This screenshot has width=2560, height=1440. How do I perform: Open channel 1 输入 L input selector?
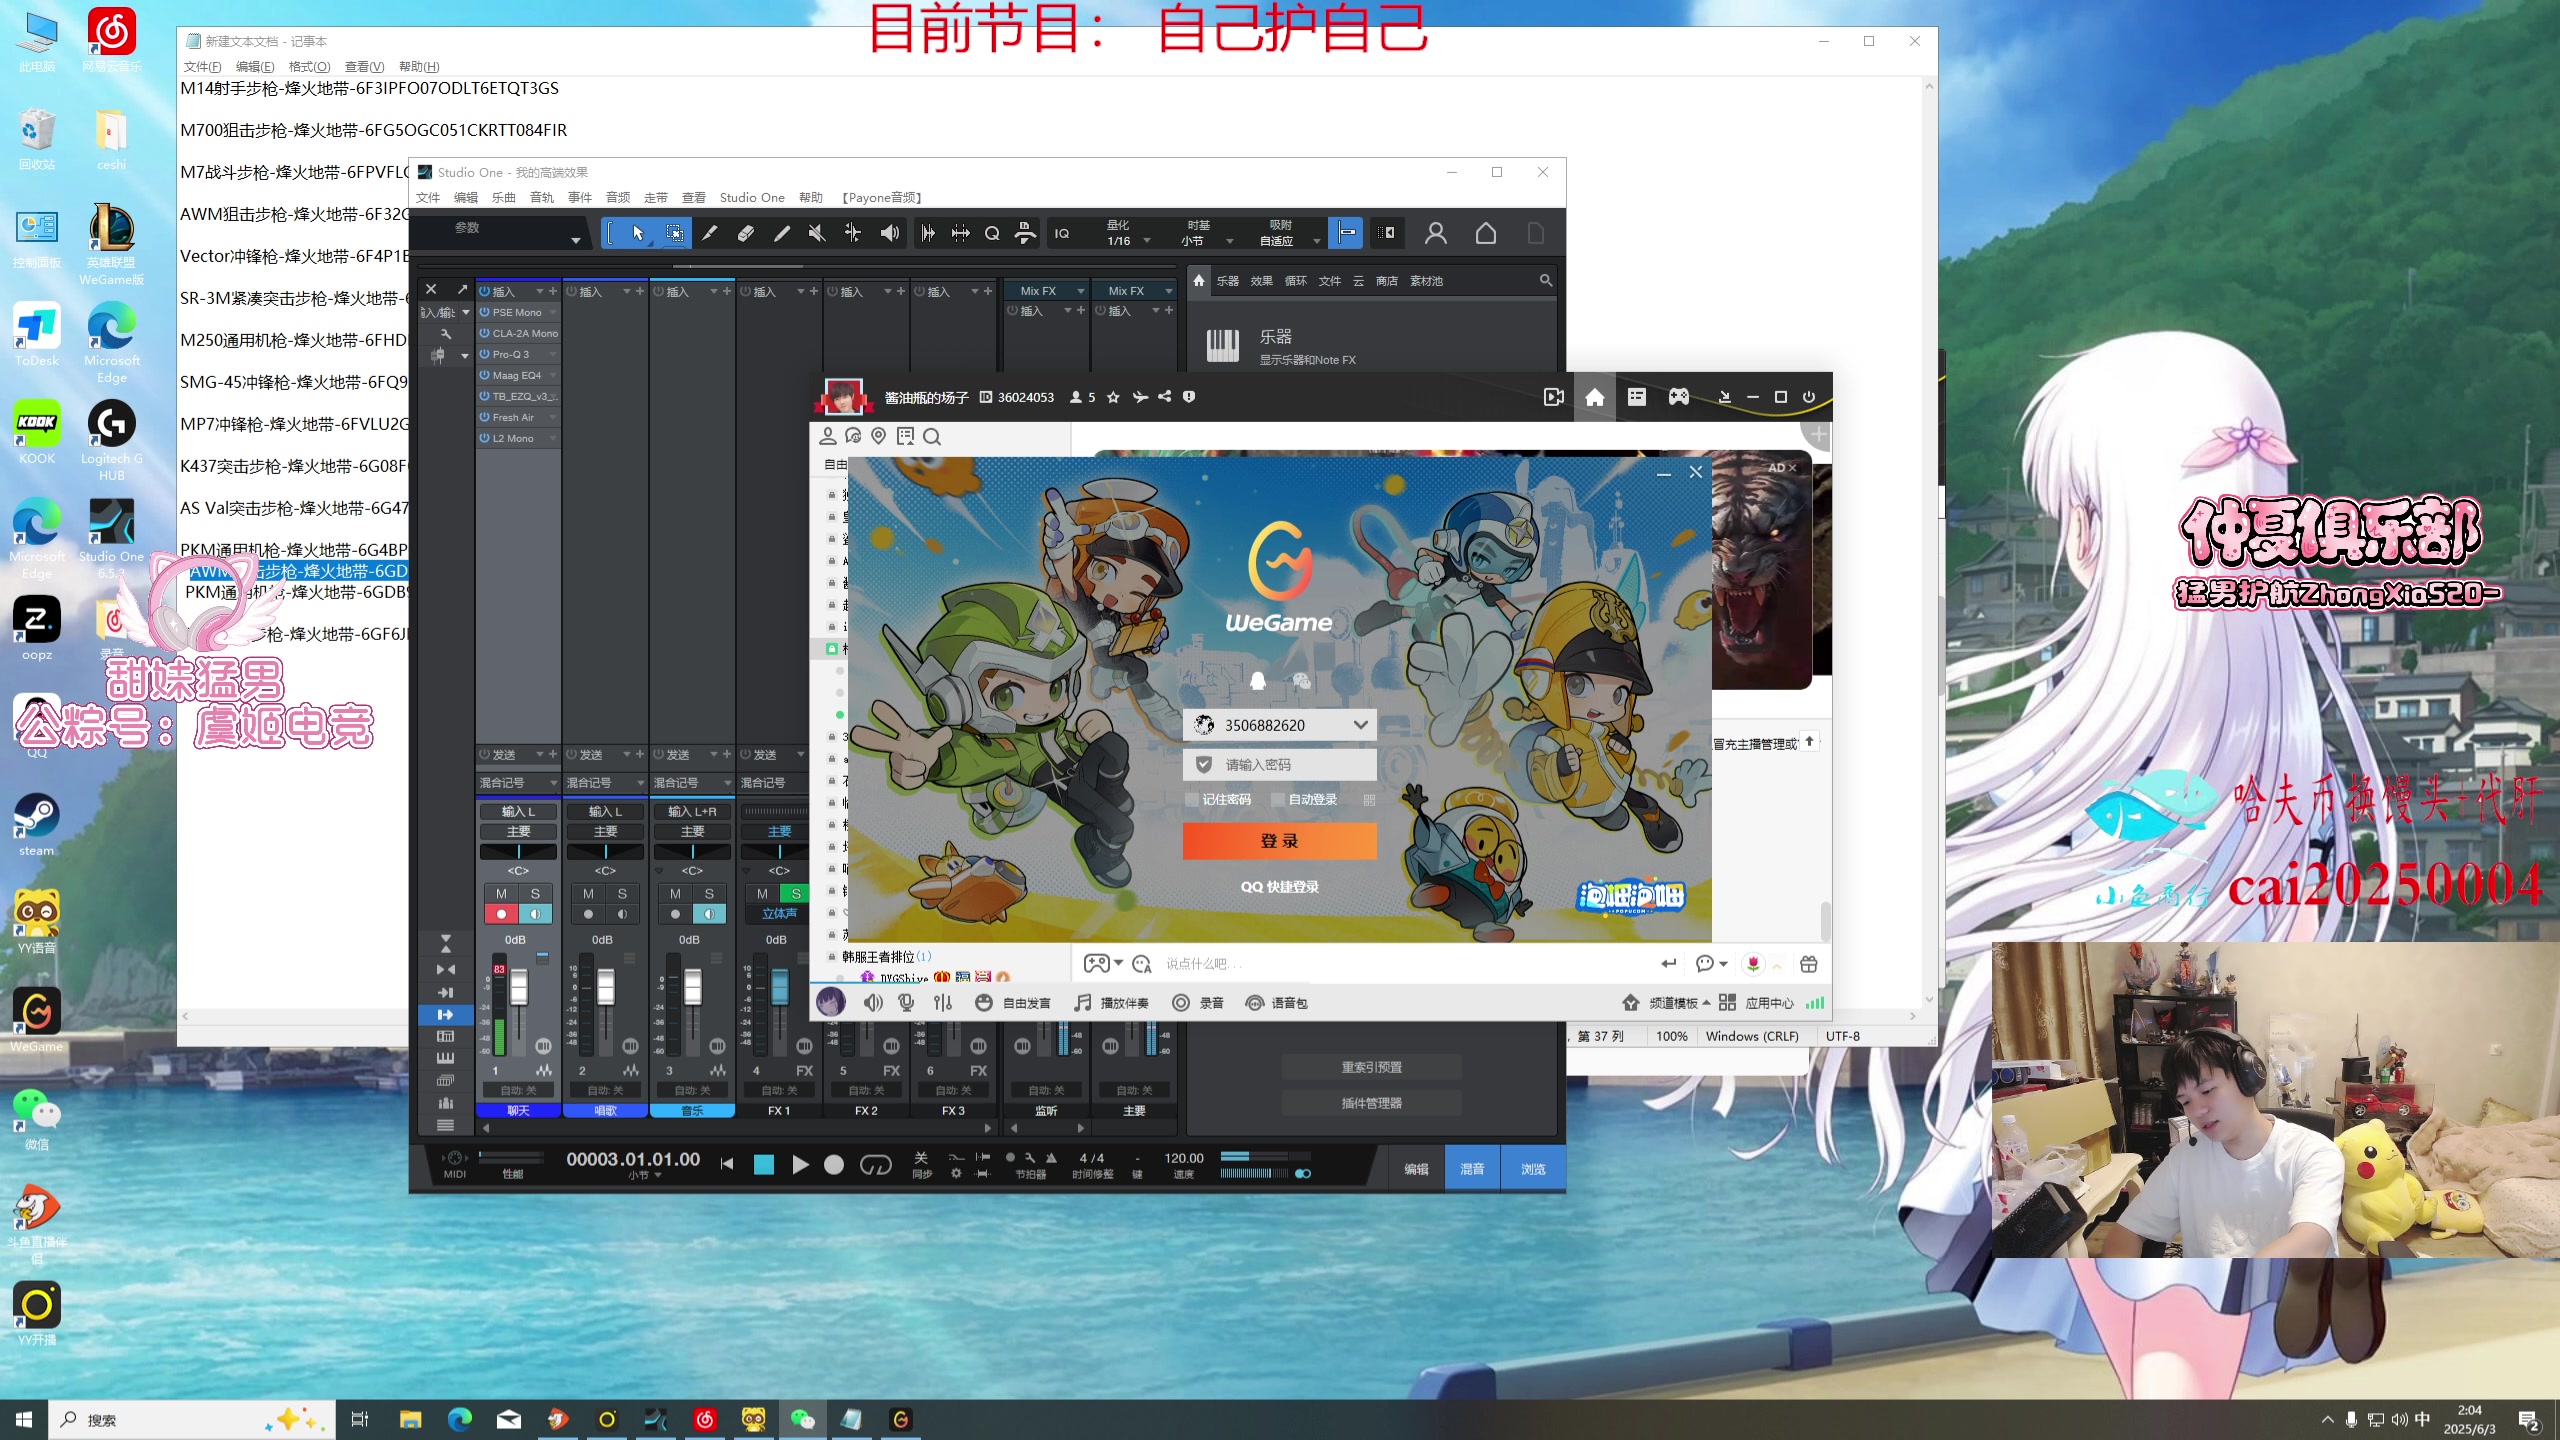[518, 811]
